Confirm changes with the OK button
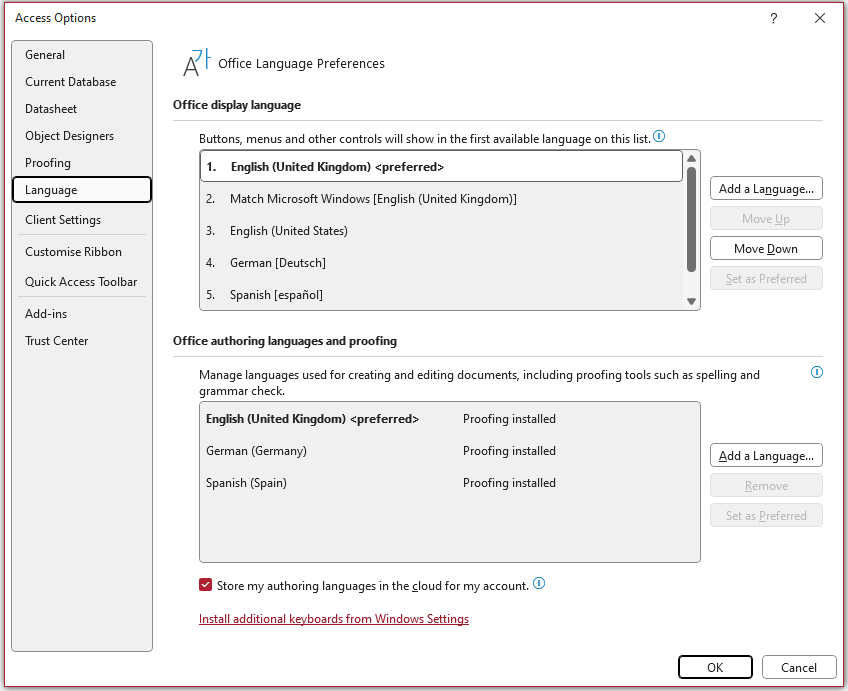This screenshot has width=848, height=691. click(714, 667)
